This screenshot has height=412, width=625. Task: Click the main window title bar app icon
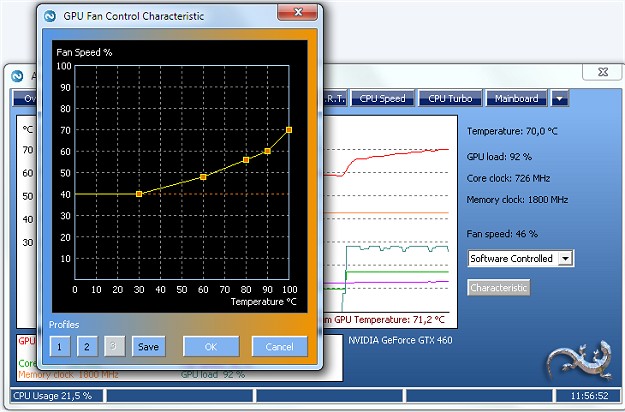[x=17, y=76]
